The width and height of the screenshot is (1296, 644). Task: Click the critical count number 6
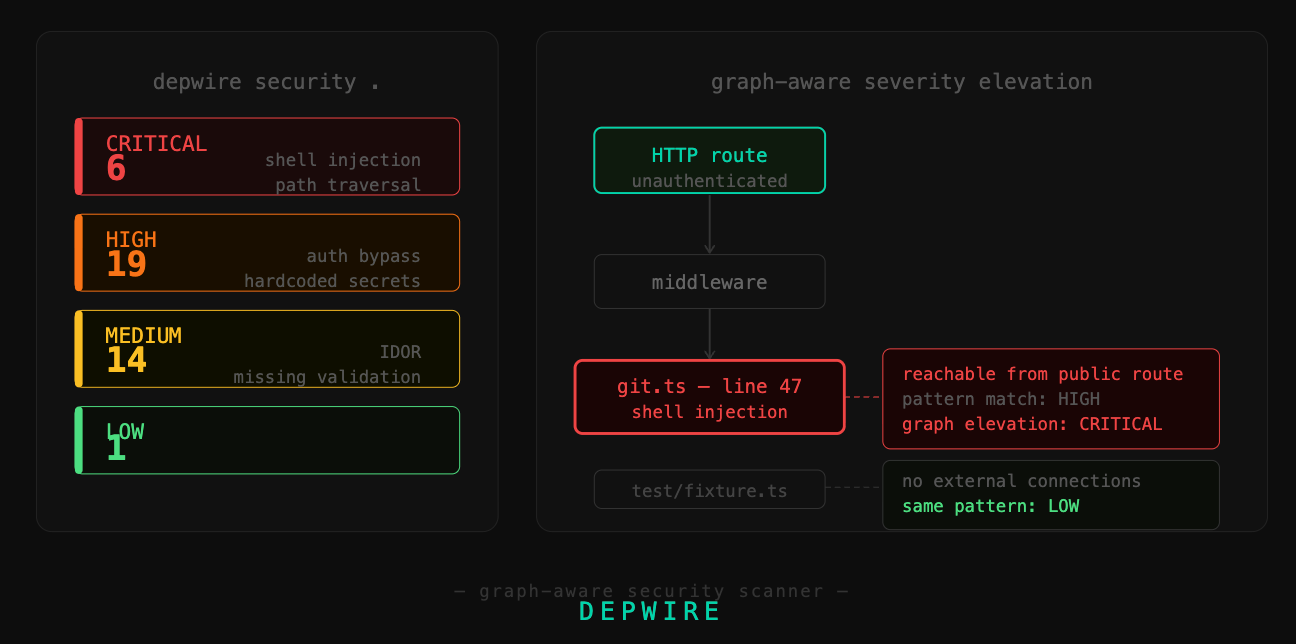(116, 168)
